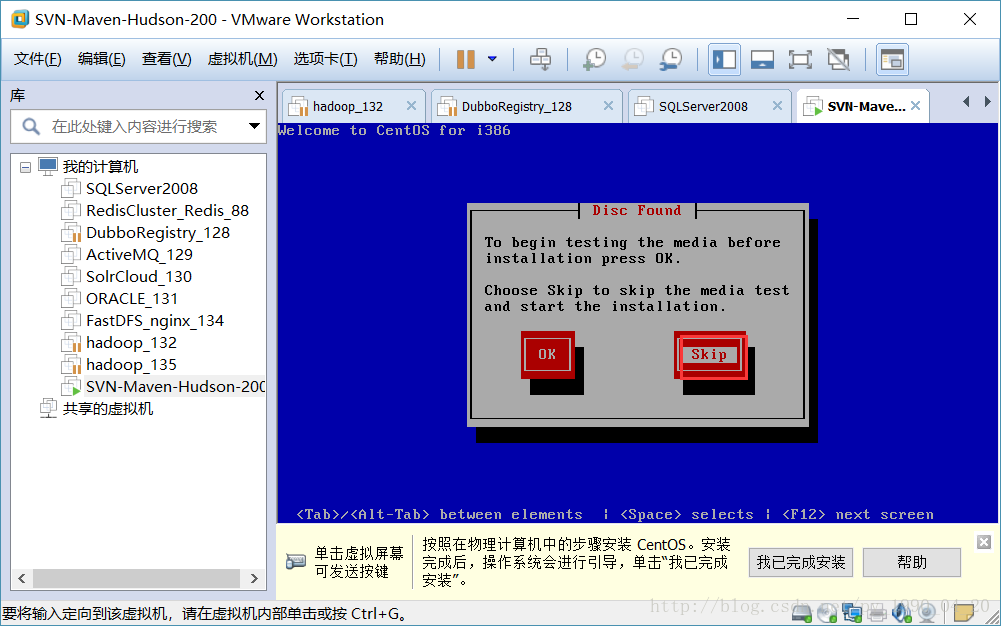1001x626 pixels.
Task: Switch to the DubboRegistry_128 tab
Action: pyautogui.click(x=516, y=107)
